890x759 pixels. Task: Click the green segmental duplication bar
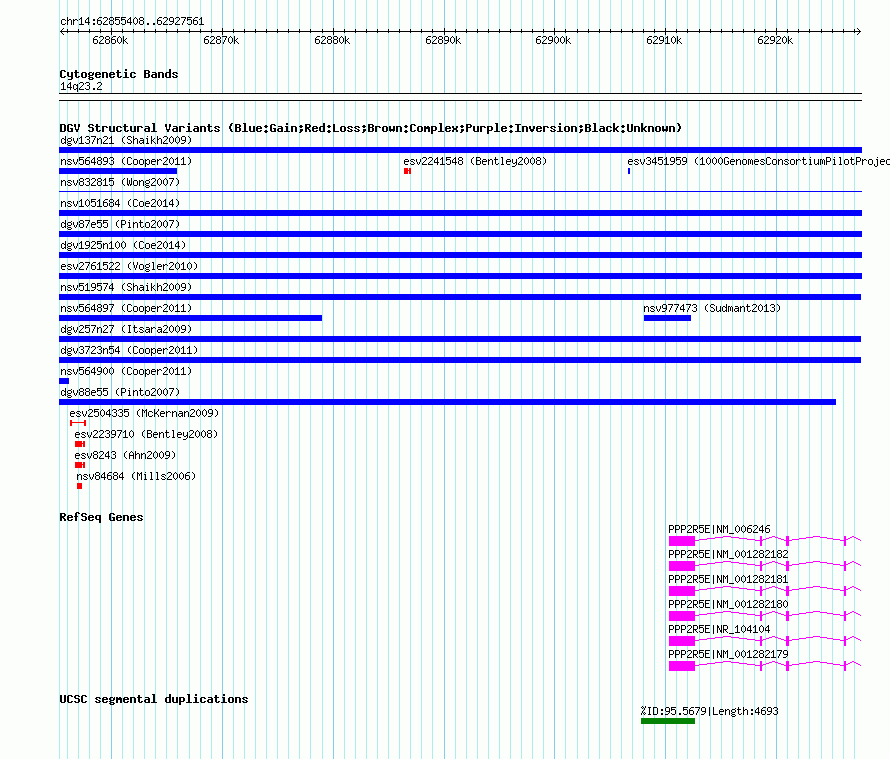coord(668,721)
